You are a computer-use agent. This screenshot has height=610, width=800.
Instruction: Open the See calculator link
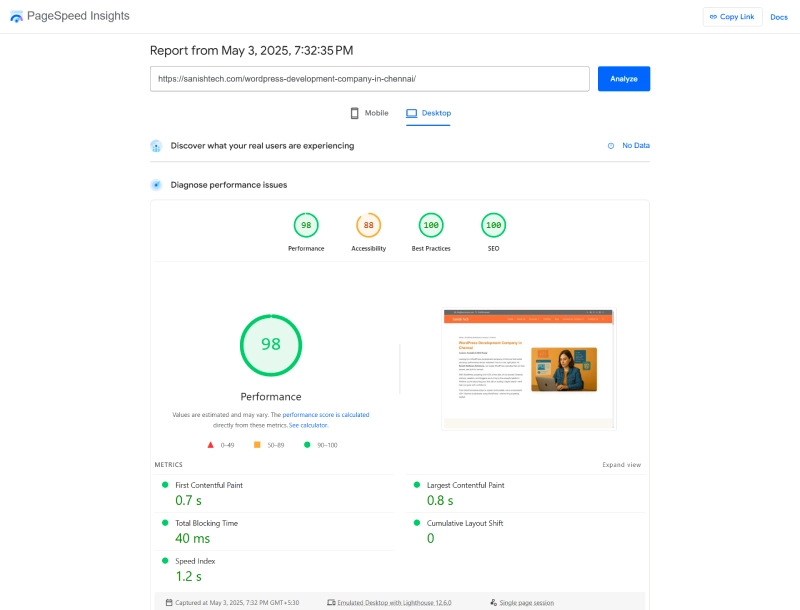click(x=308, y=425)
